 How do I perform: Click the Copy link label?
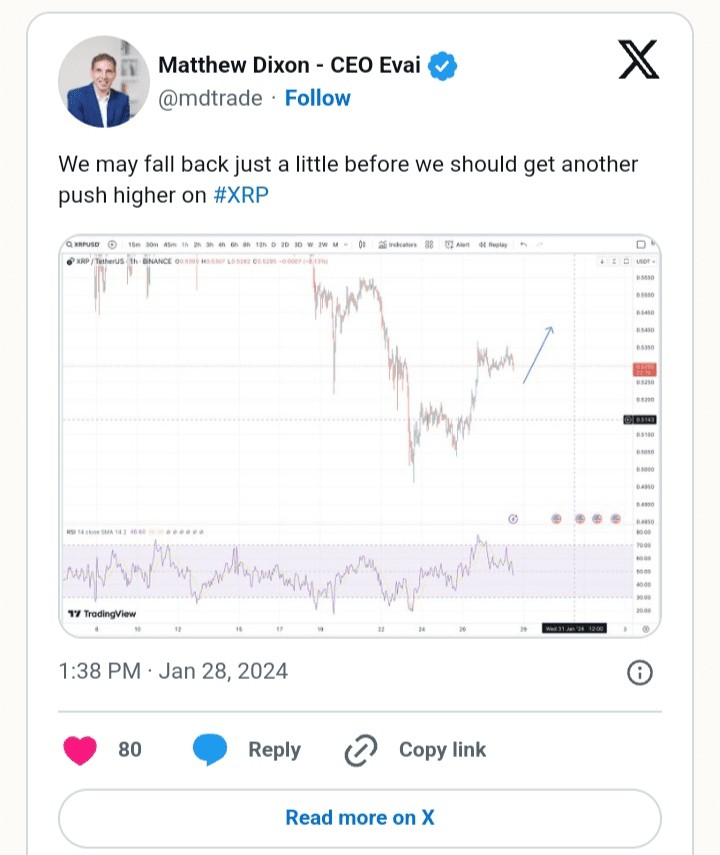[442, 750]
